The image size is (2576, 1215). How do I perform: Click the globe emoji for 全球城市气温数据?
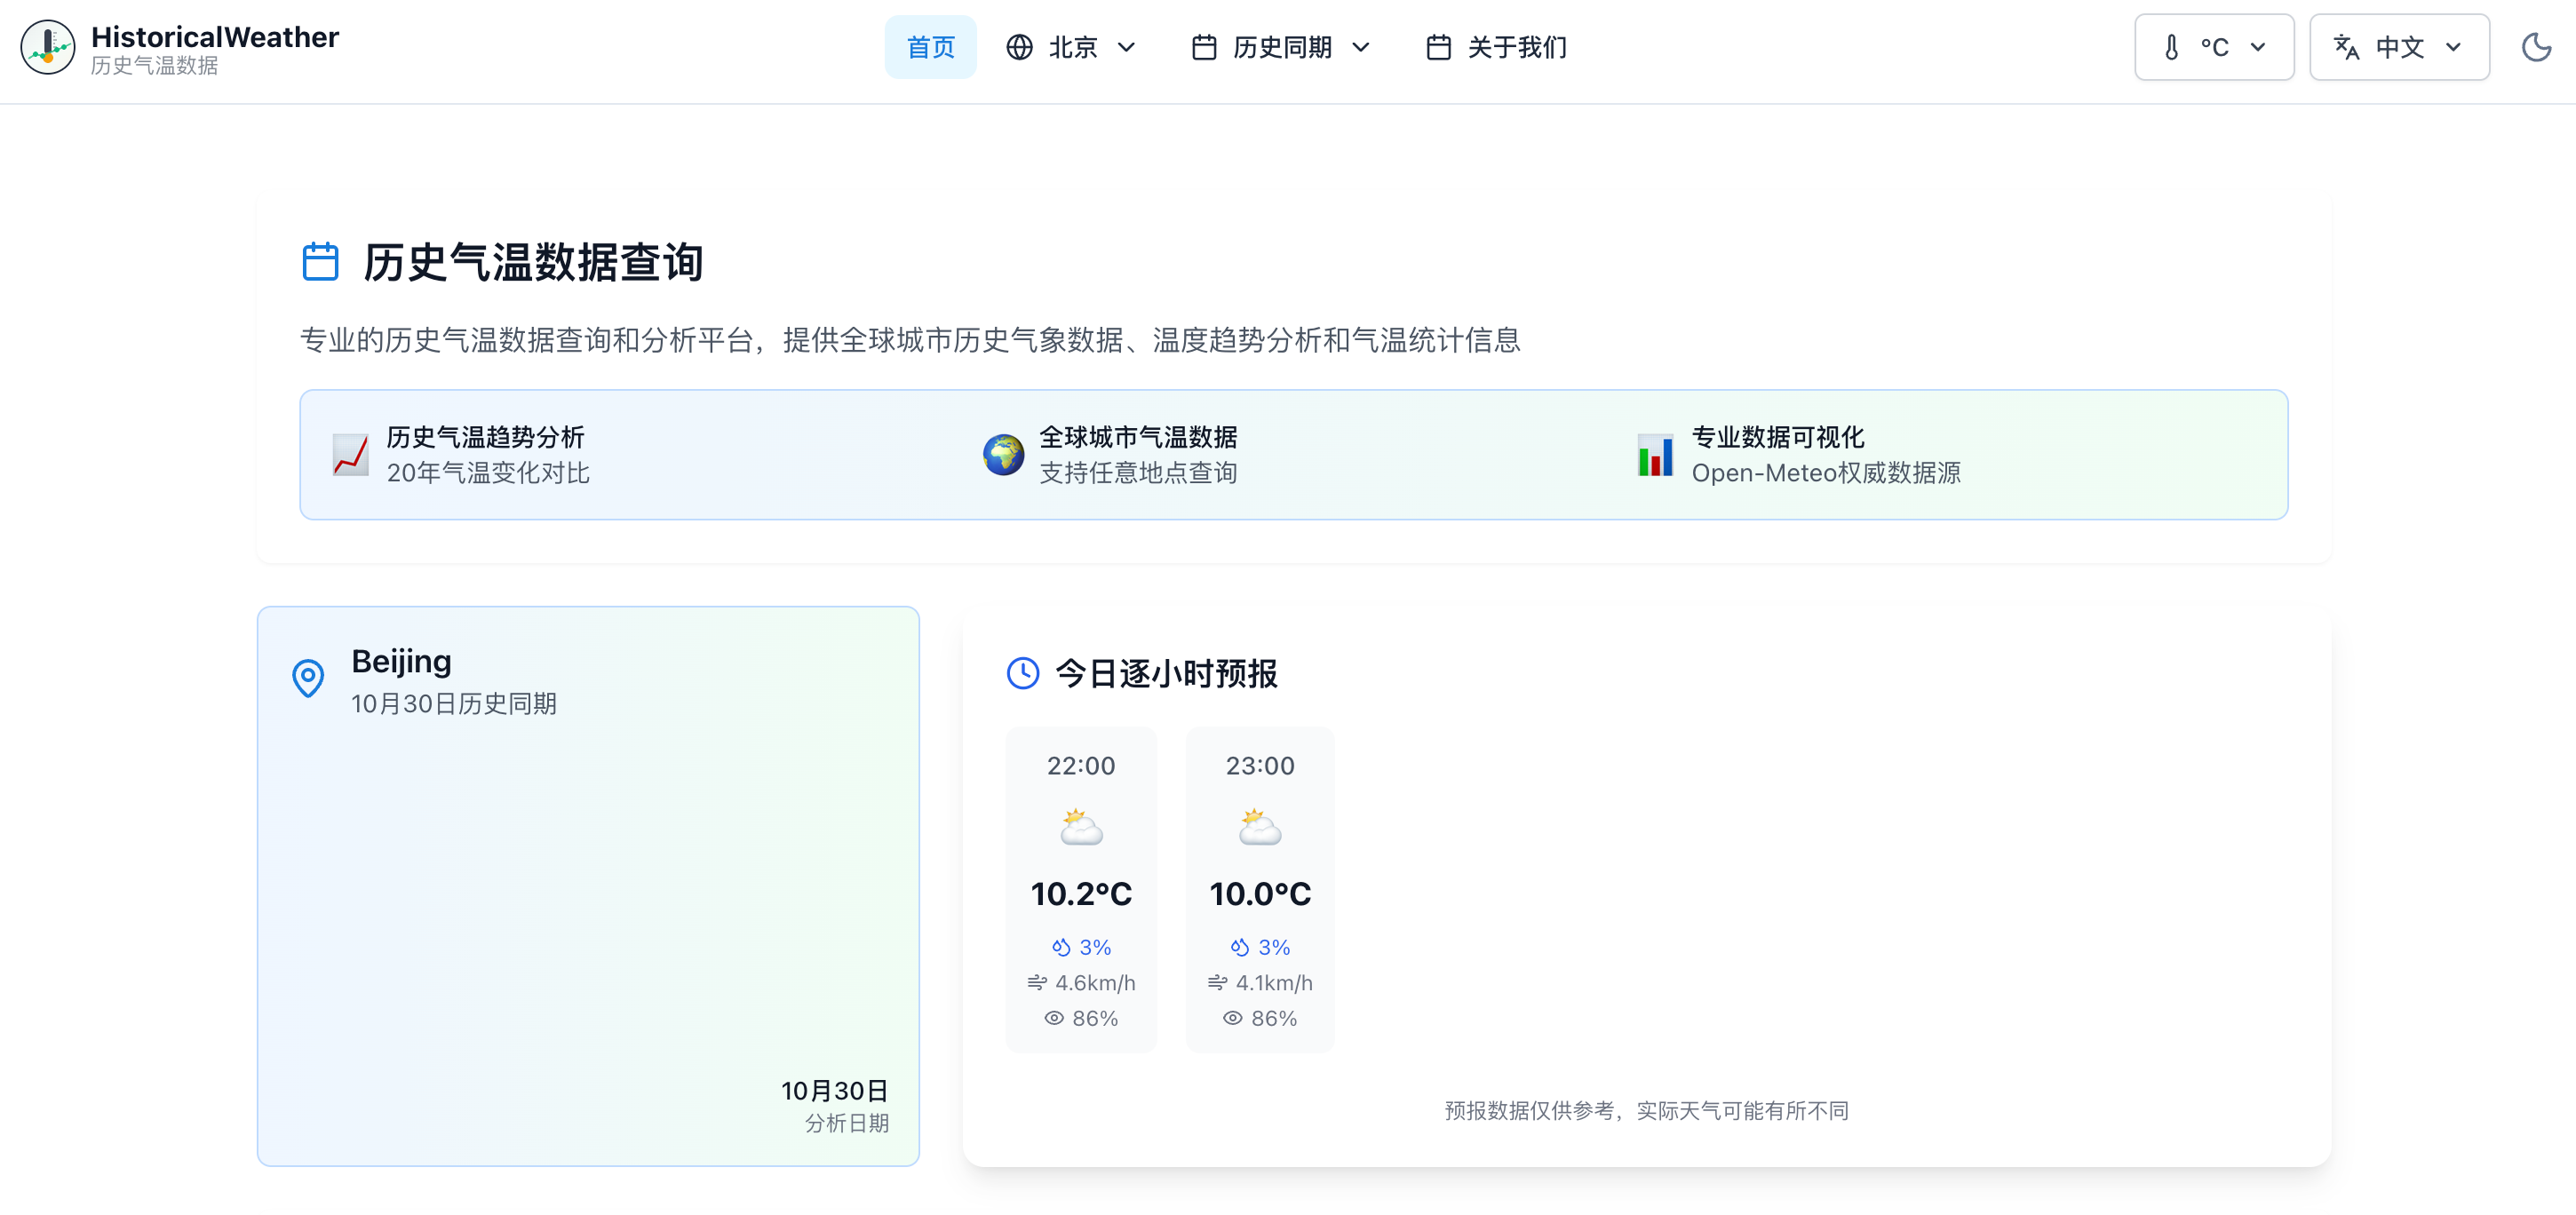[x=1003, y=455]
